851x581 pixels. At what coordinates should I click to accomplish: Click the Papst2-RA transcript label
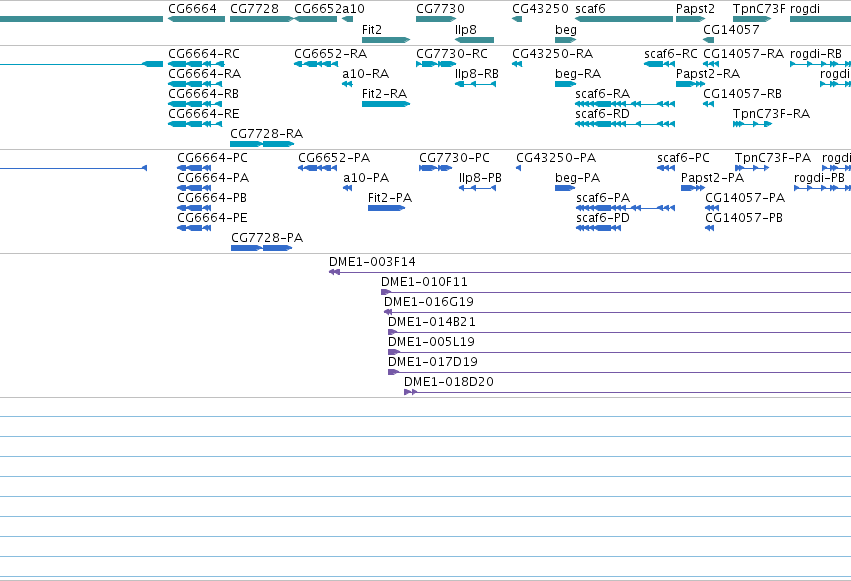click(x=708, y=74)
